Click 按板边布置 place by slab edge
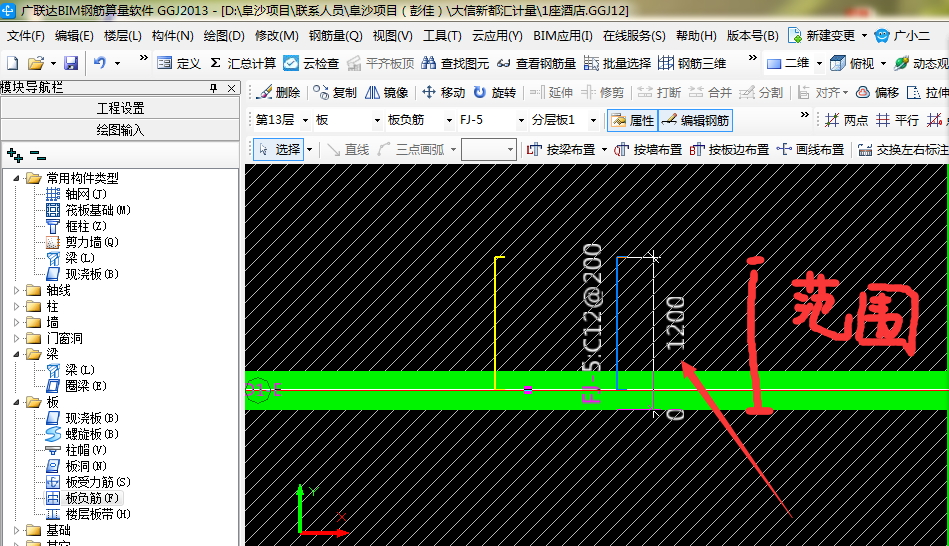Screen dimensions: 949x546 coord(729,150)
